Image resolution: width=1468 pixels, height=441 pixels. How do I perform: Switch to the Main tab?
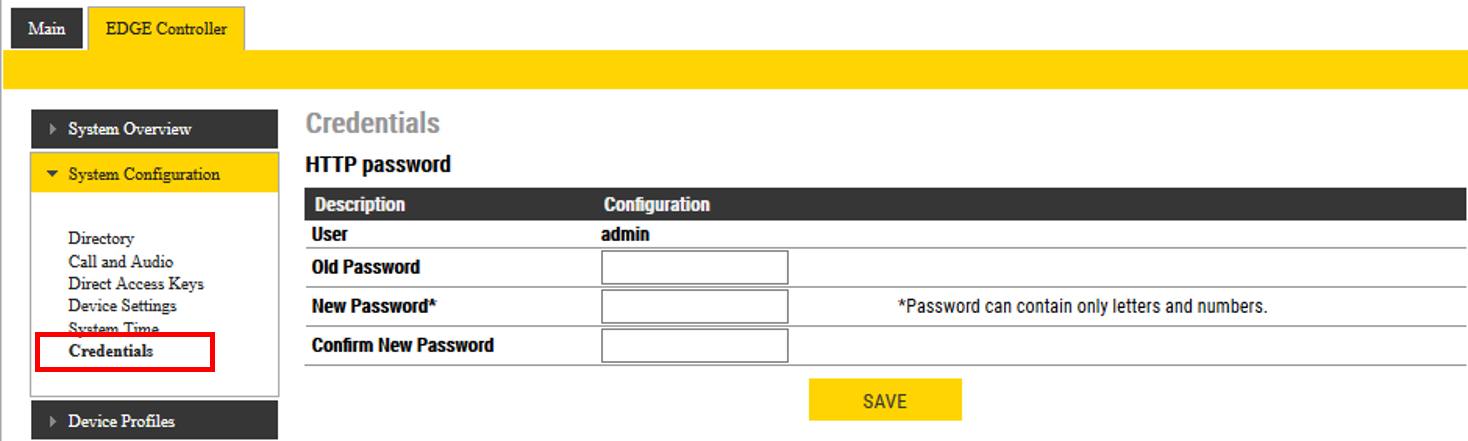46,28
